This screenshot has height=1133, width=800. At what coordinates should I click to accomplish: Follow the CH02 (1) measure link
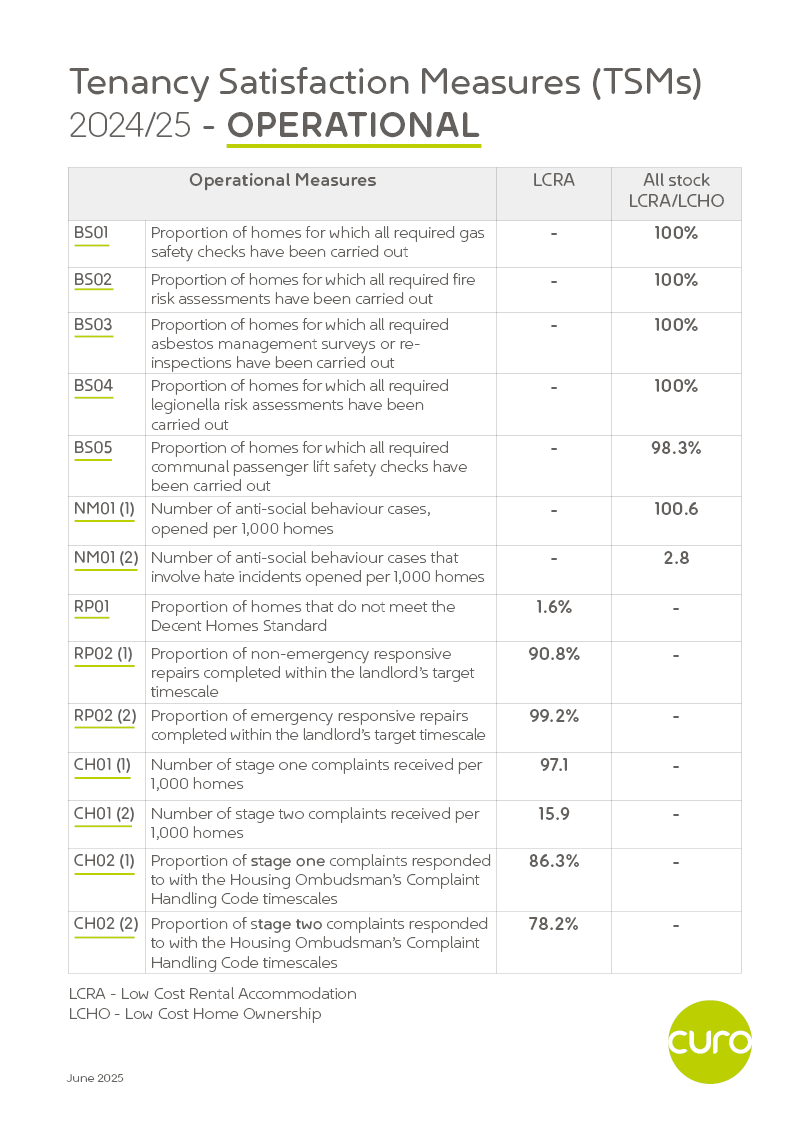coord(103,861)
